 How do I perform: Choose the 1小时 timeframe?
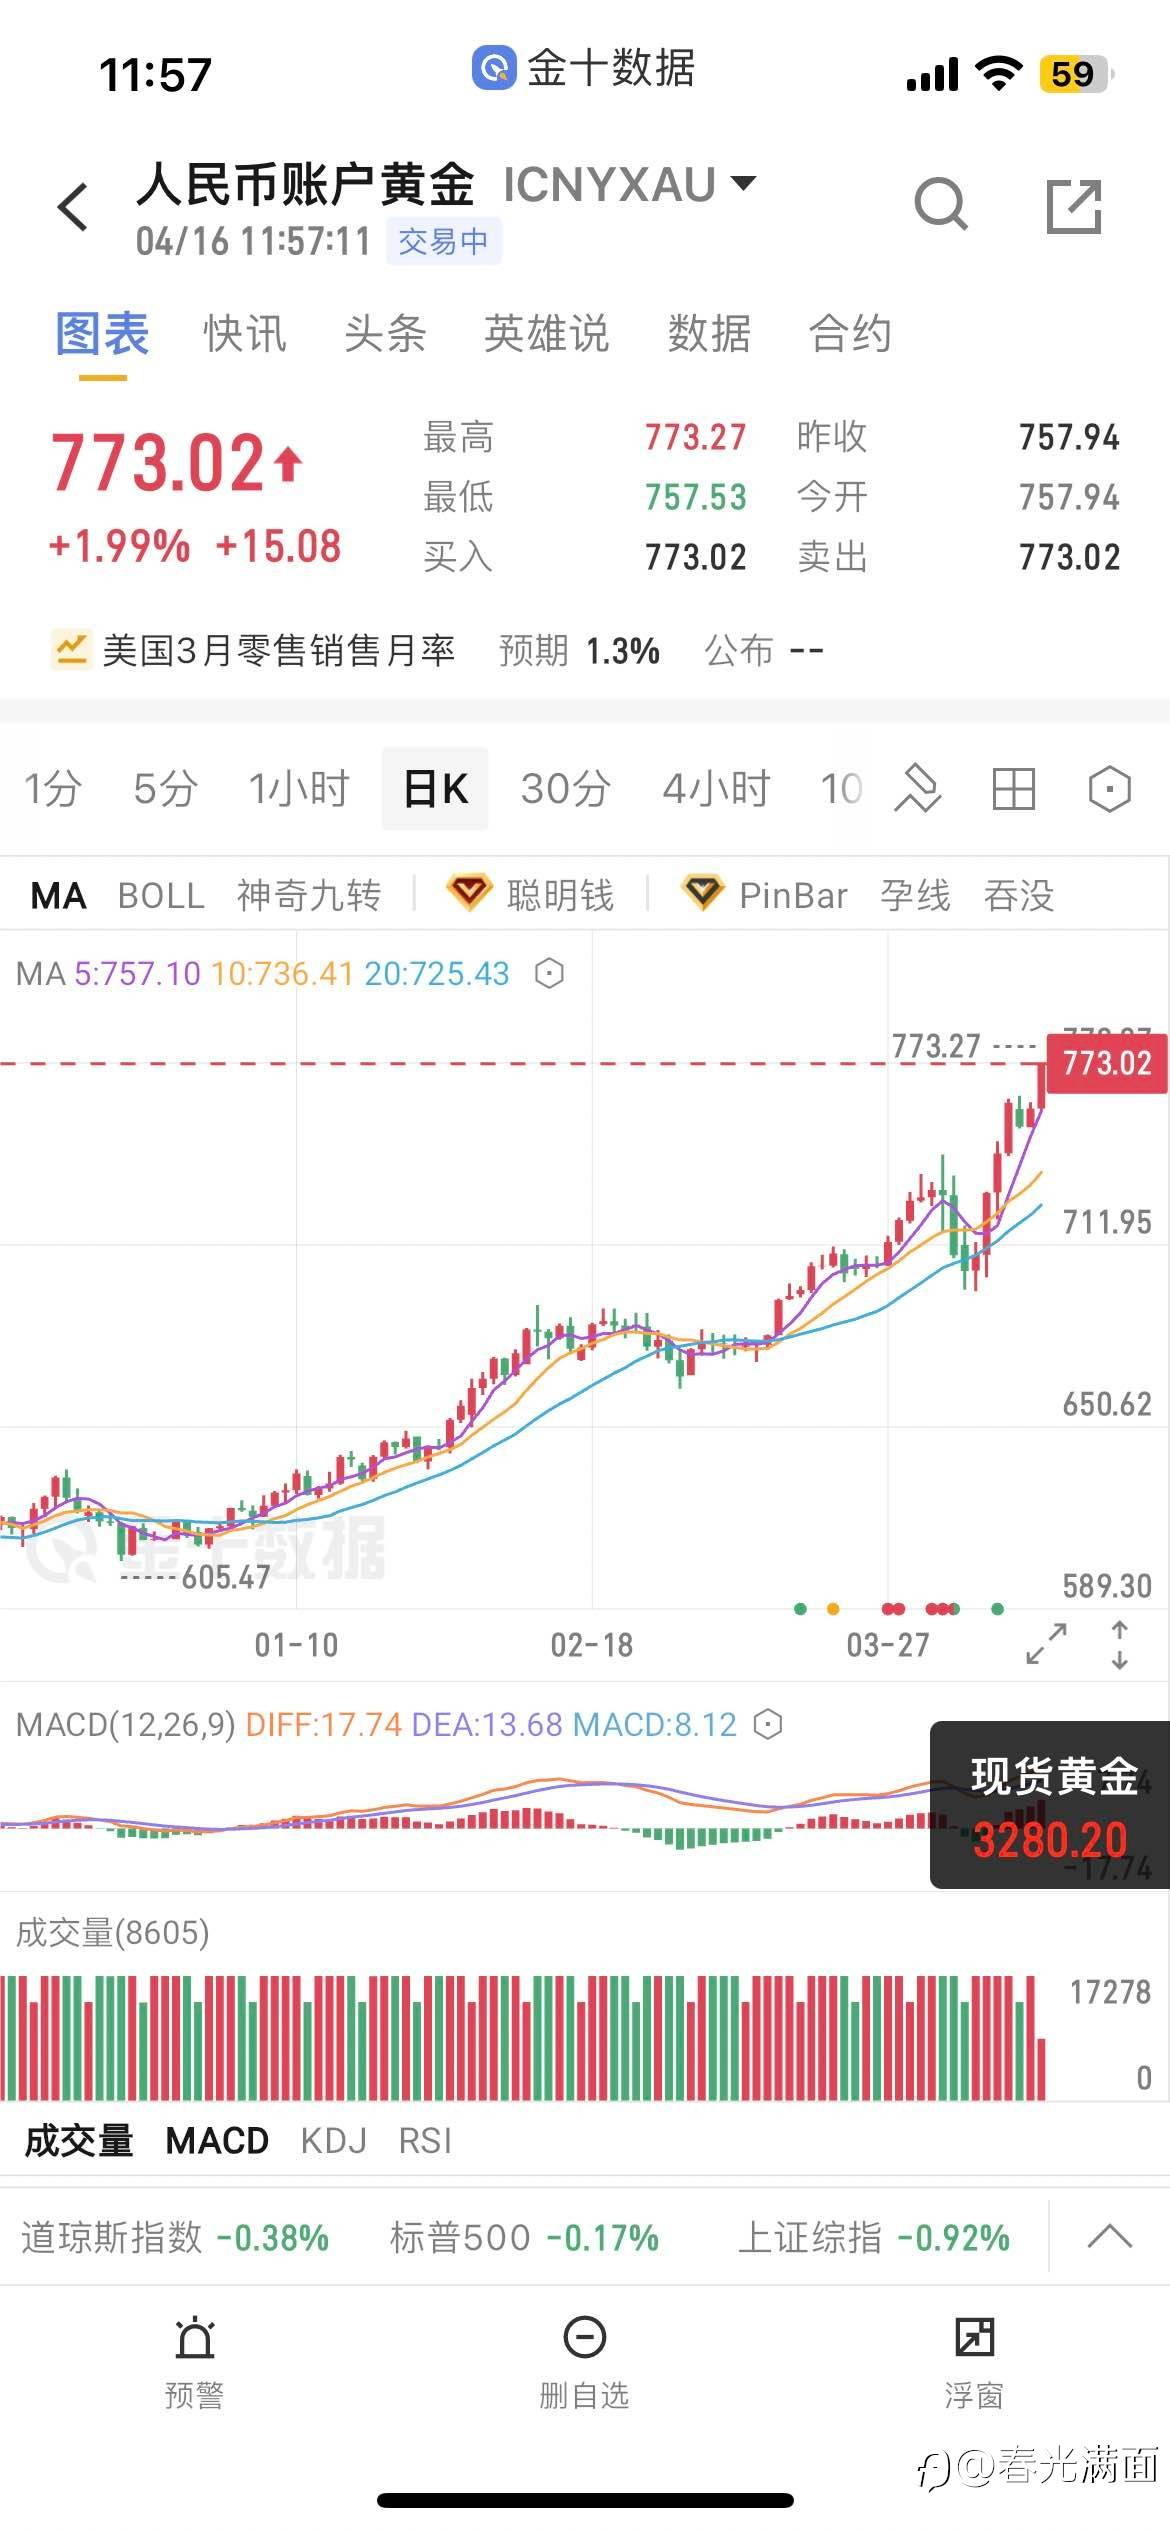pyautogui.click(x=299, y=789)
